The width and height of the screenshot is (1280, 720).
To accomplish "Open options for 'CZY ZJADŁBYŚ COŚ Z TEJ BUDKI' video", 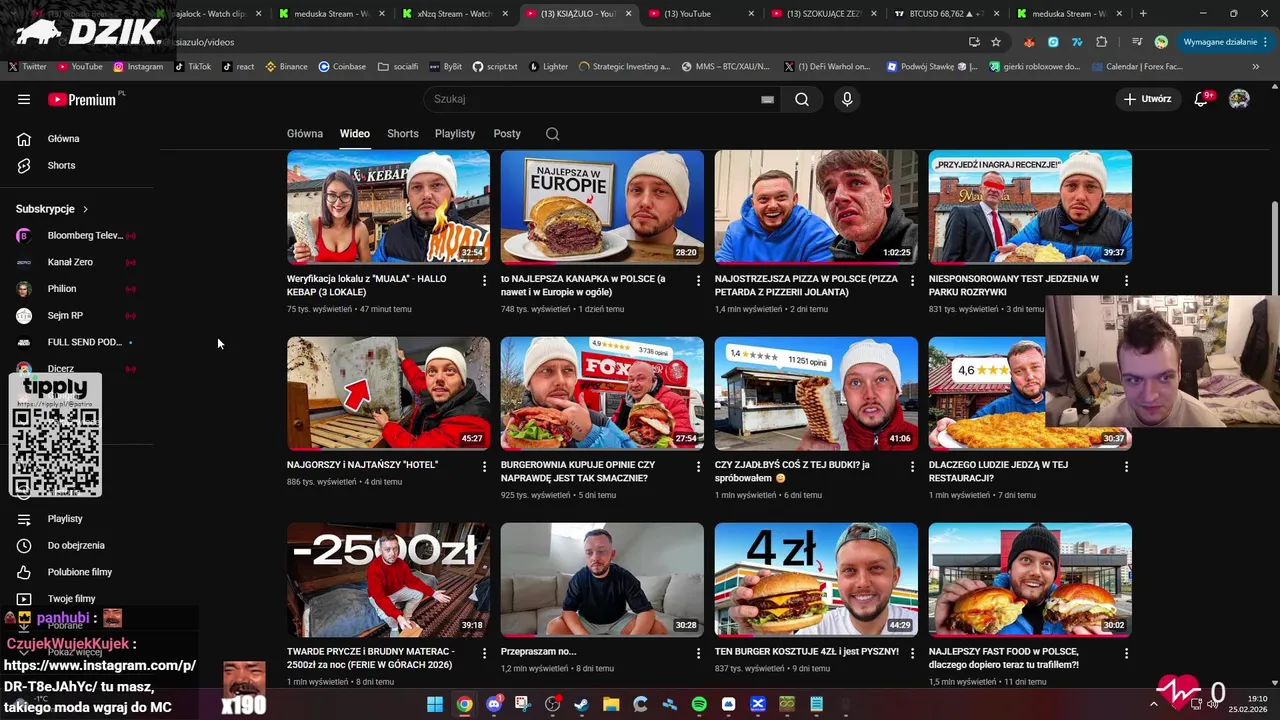I will click(912, 467).
